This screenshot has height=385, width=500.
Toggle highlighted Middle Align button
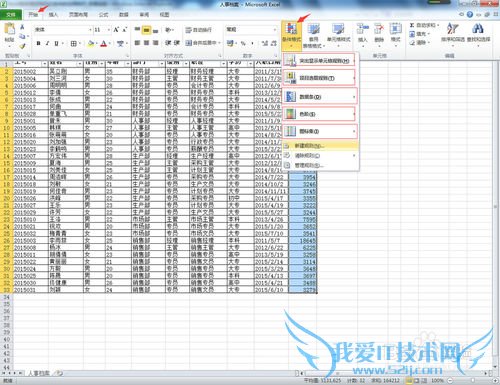[x=146, y=30]
